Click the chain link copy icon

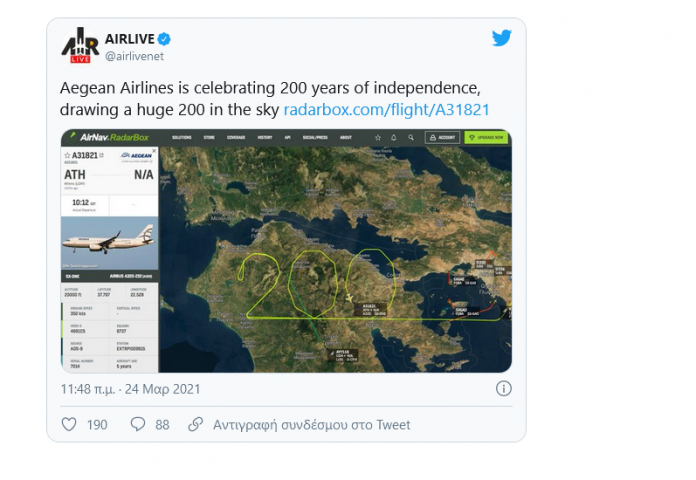(x=195, y=424)
